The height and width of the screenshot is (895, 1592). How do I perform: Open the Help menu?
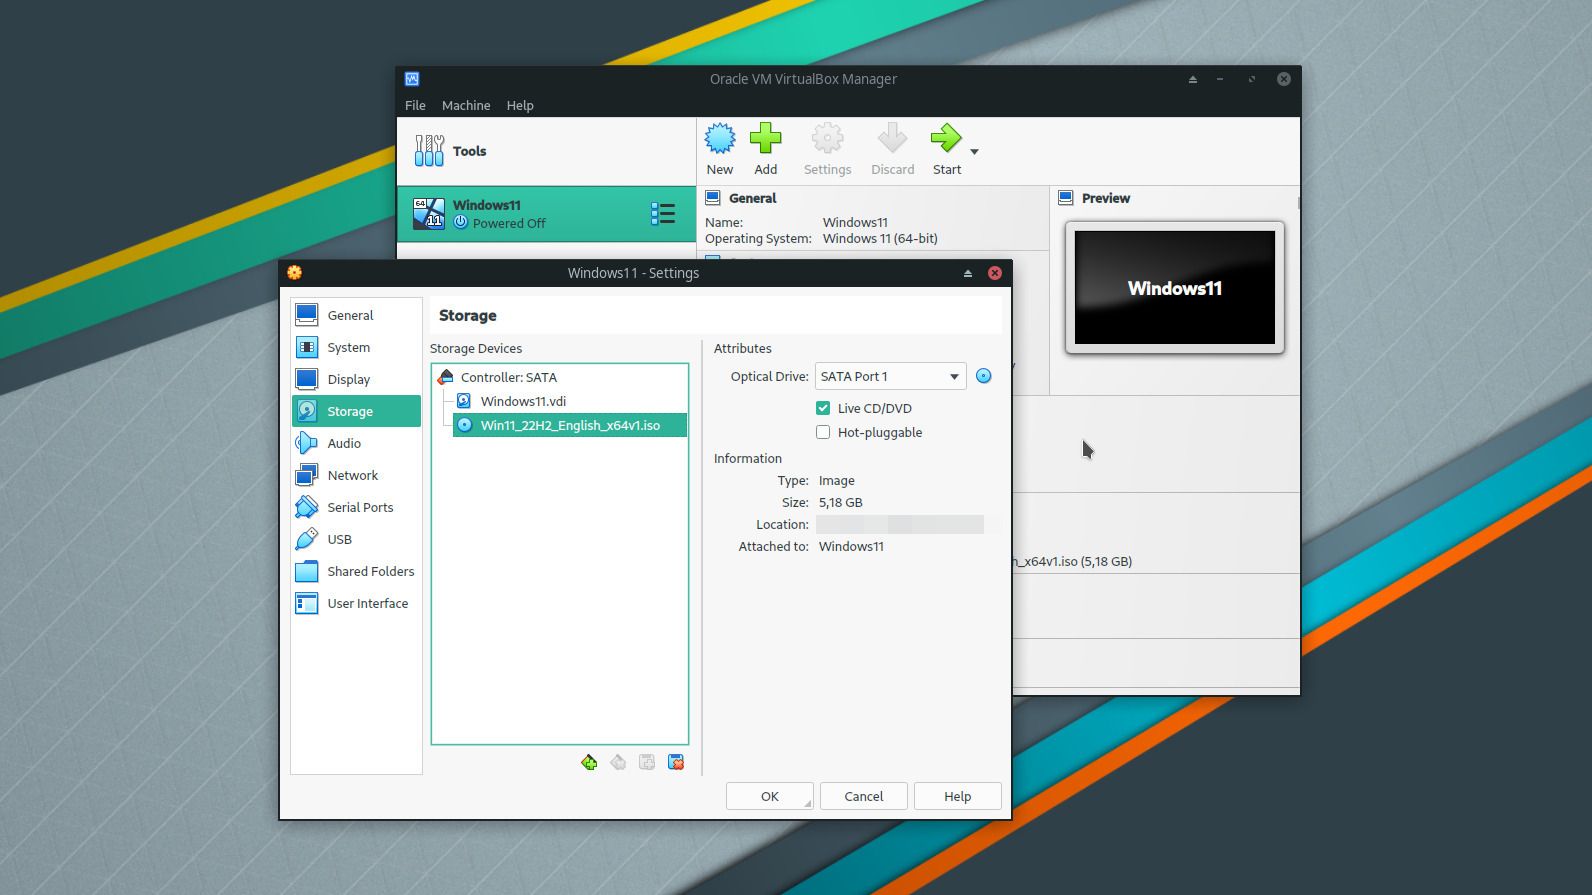click(x=520, y=105)
